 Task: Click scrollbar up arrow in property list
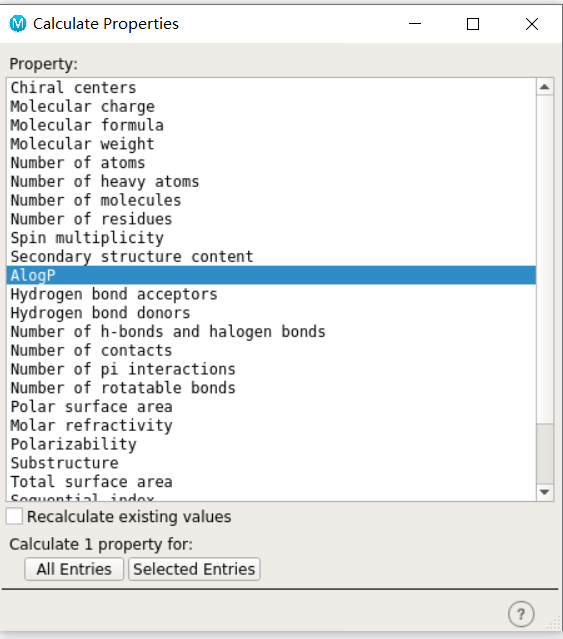pos(545,87)
